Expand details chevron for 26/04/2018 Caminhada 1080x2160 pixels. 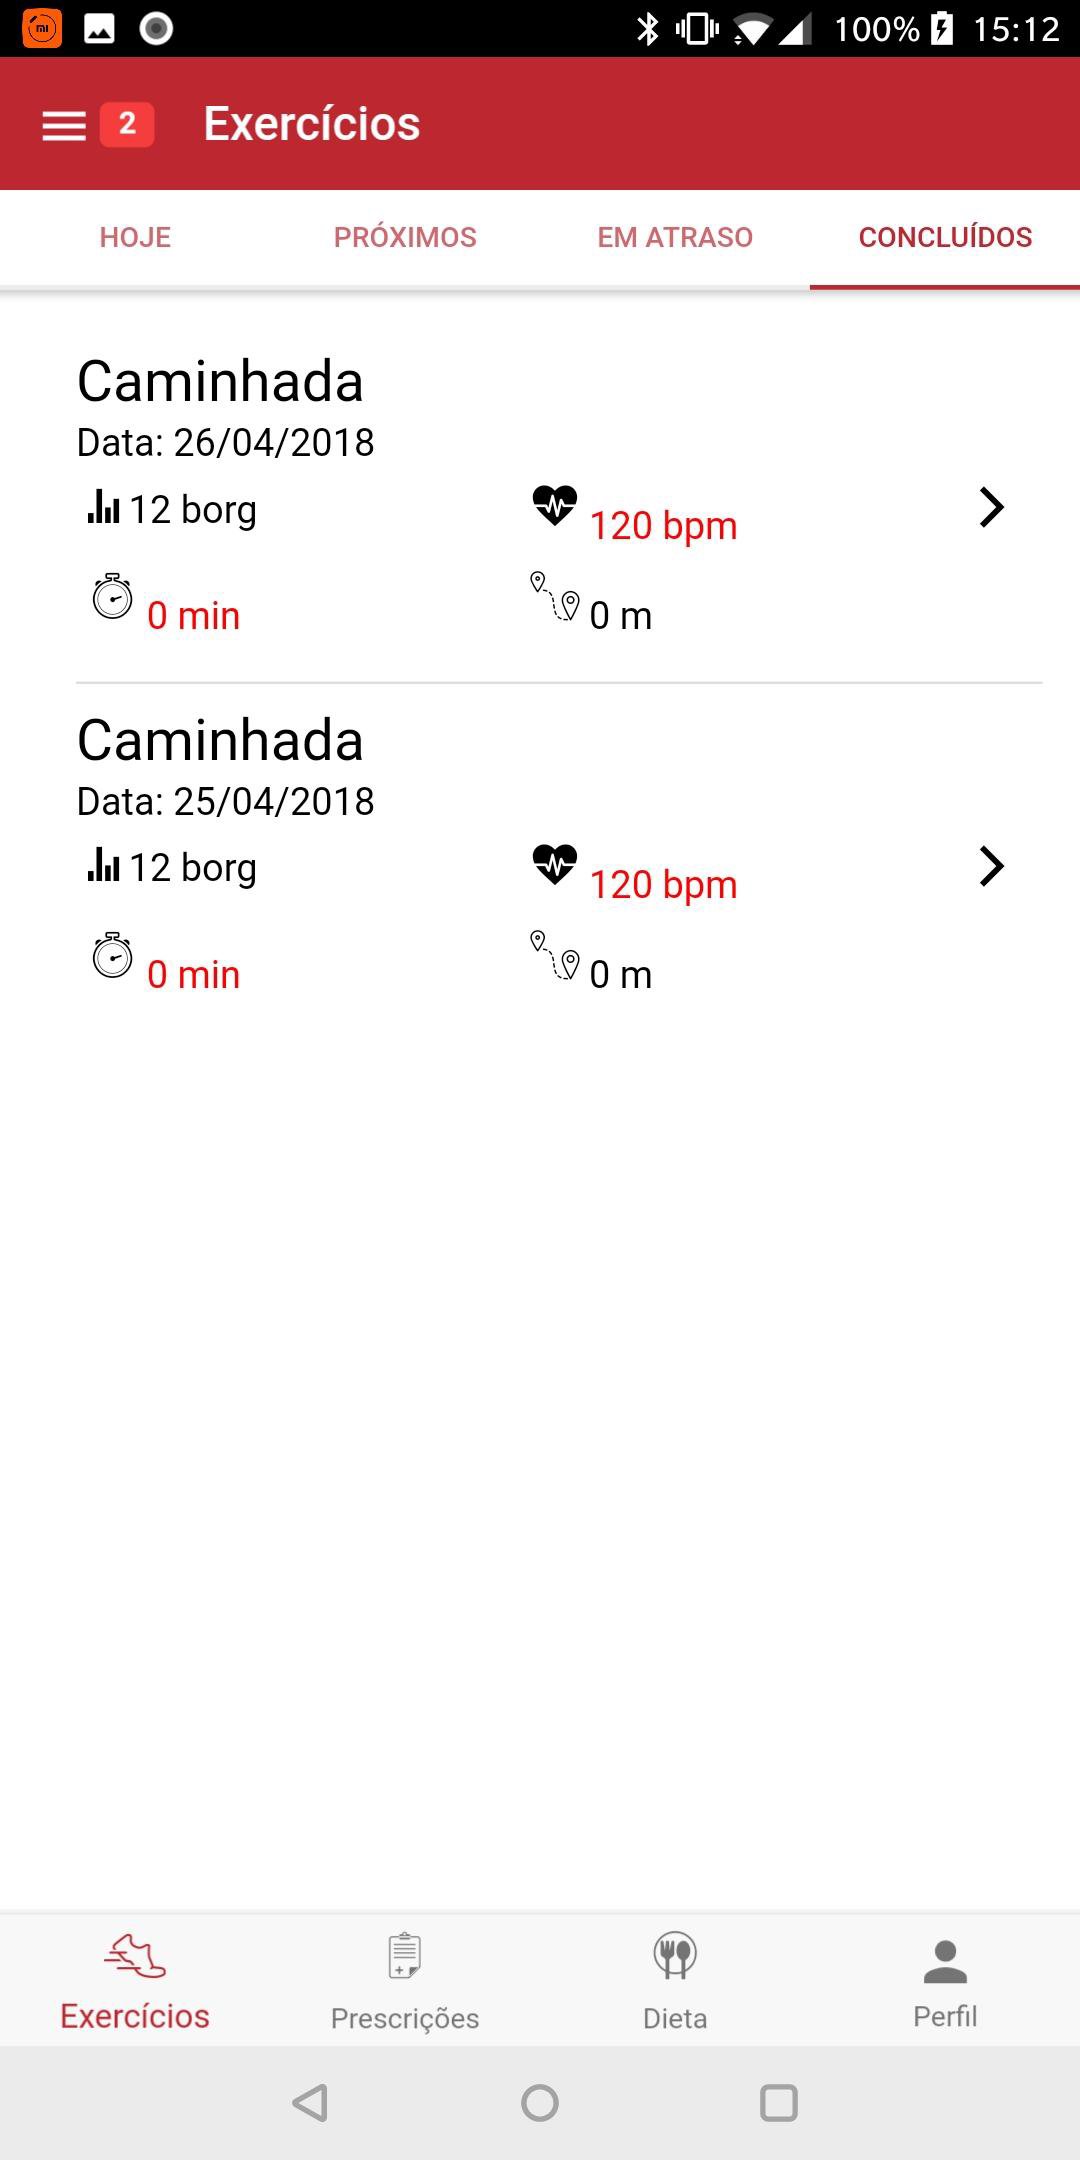(x=990, y=508)
